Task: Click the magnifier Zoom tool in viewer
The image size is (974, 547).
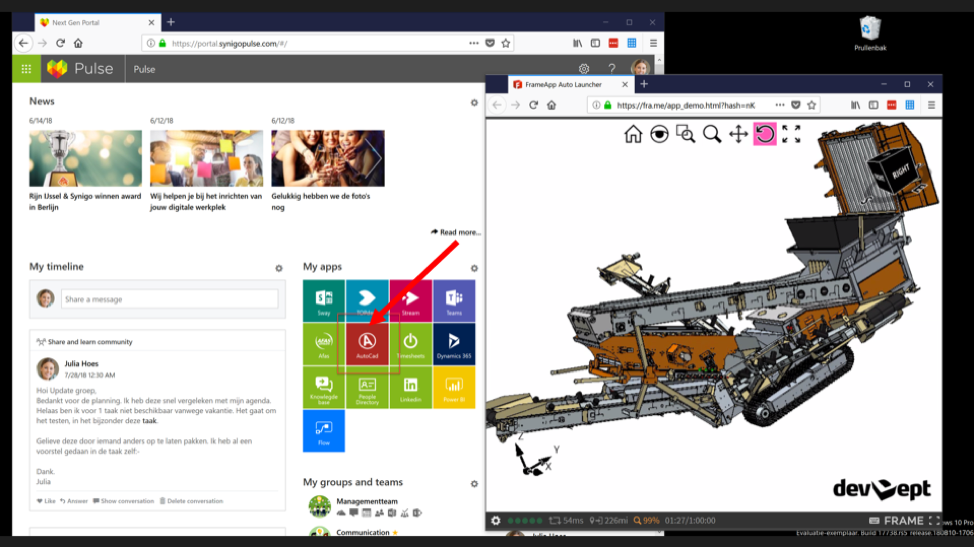Action: [x=711, y=134]
